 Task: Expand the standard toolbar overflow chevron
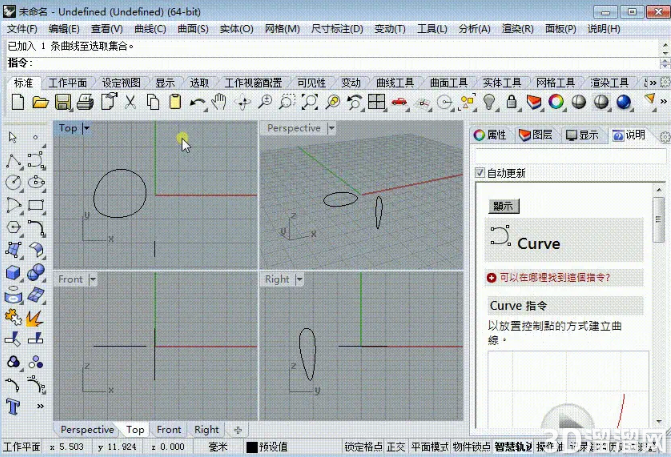click(x=663, y=102)
